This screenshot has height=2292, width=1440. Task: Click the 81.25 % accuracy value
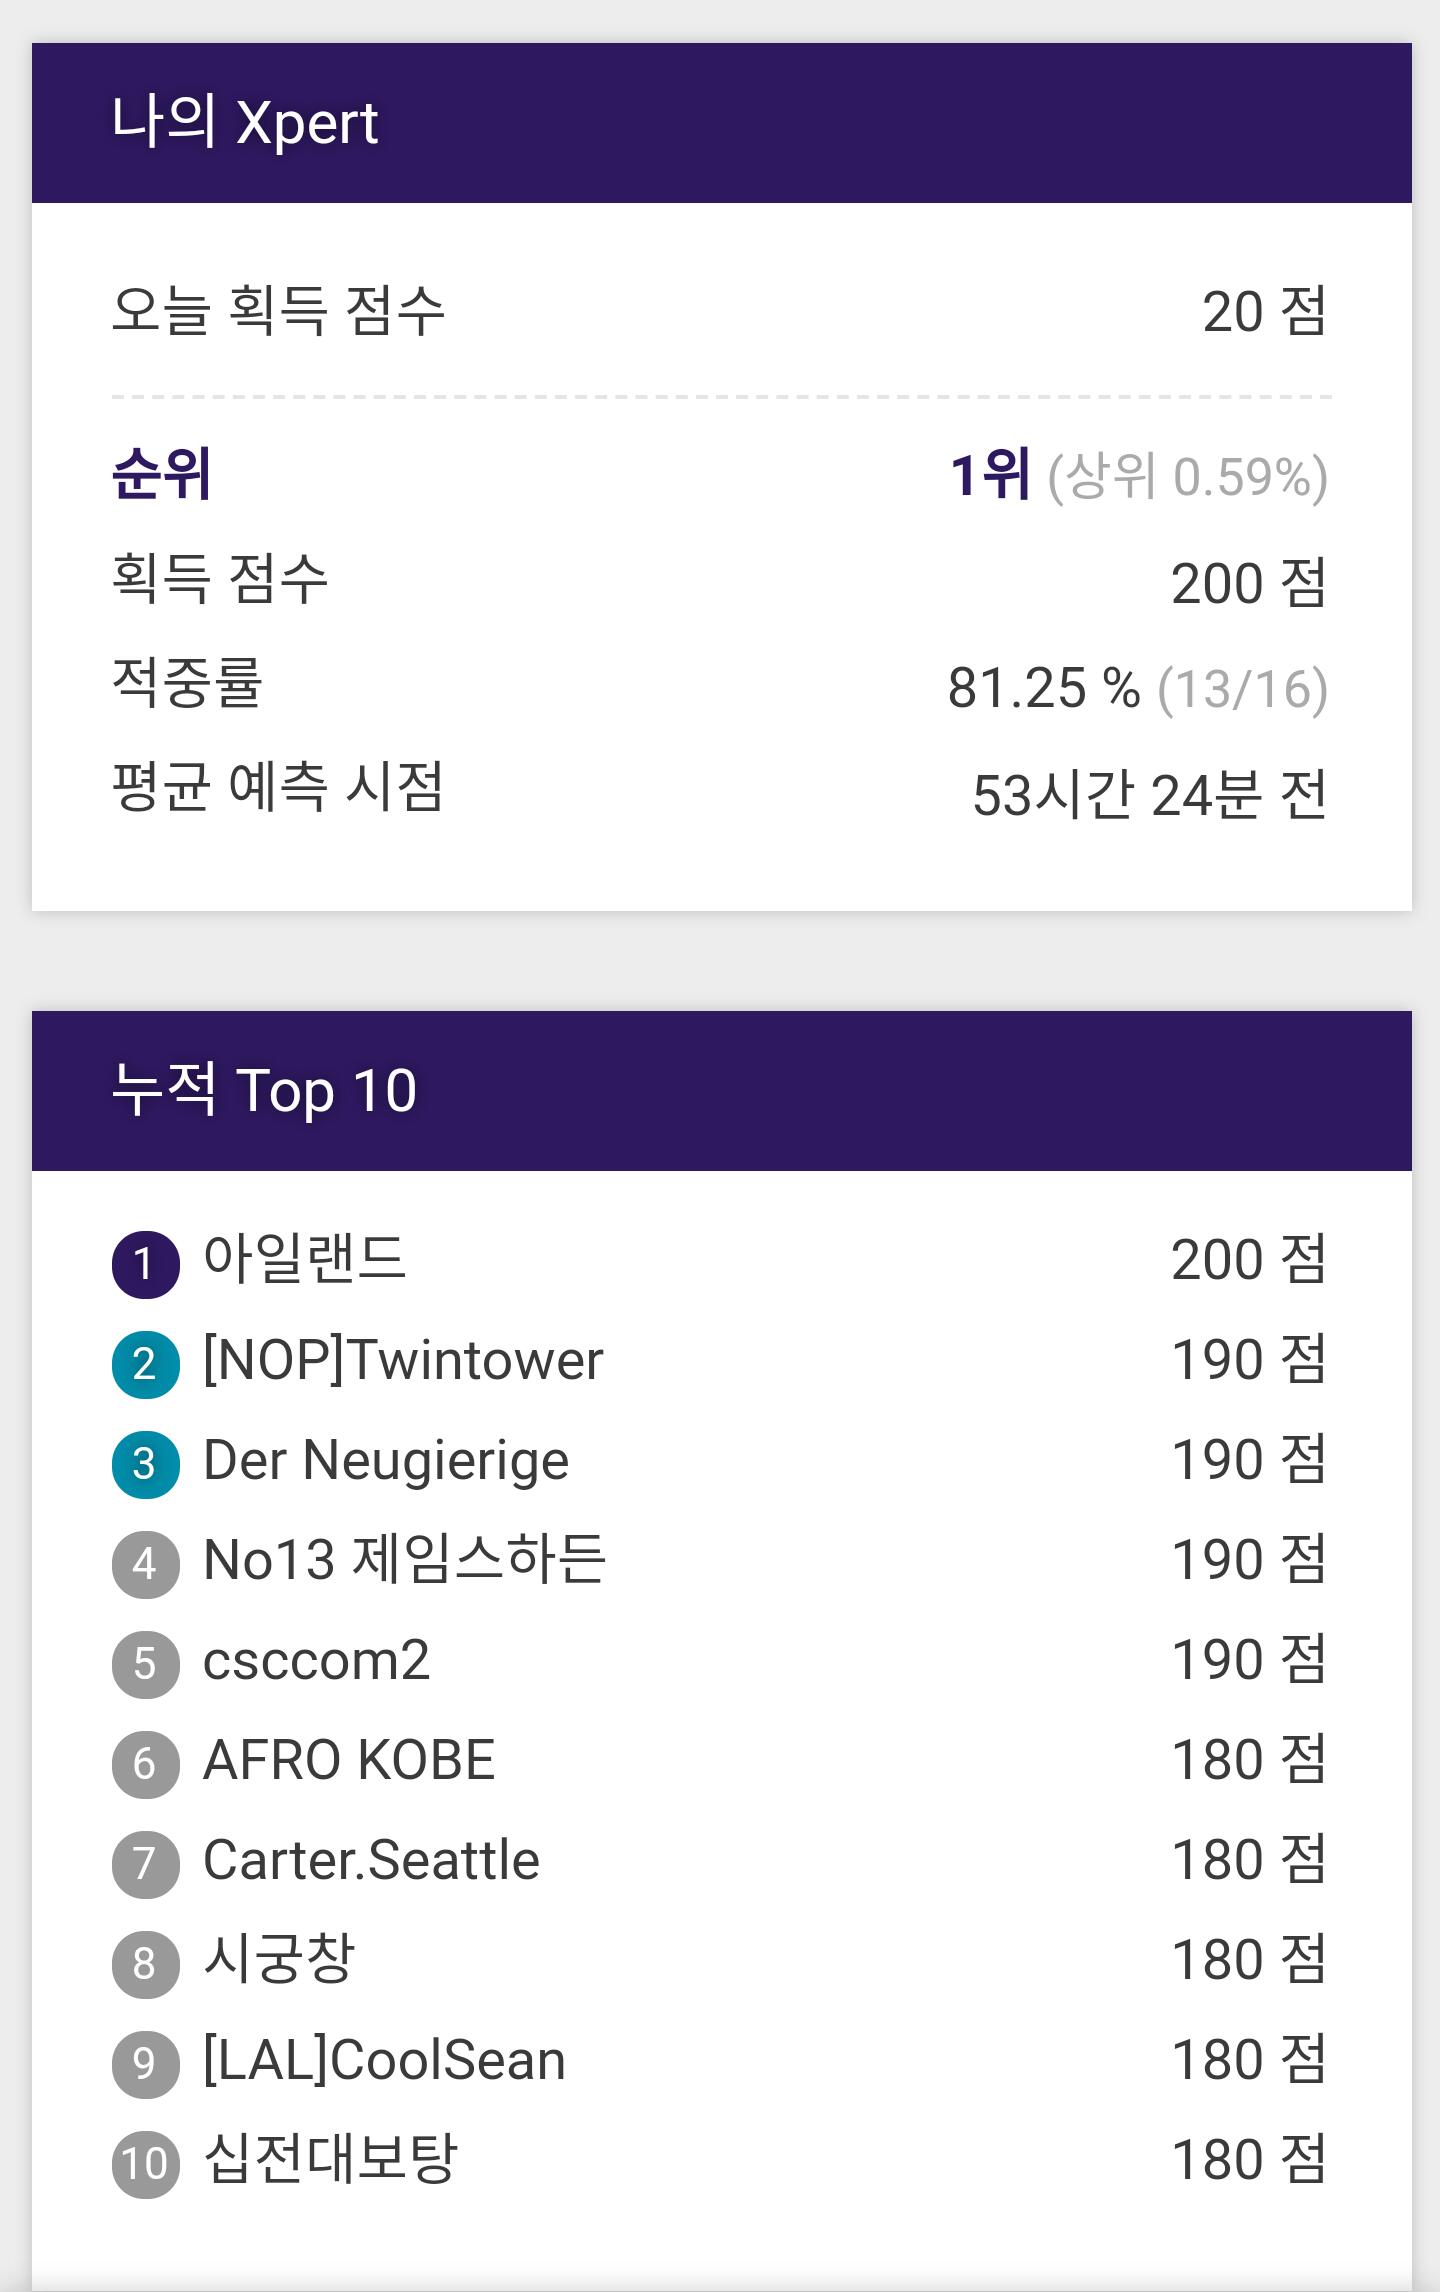(1044, 688)
